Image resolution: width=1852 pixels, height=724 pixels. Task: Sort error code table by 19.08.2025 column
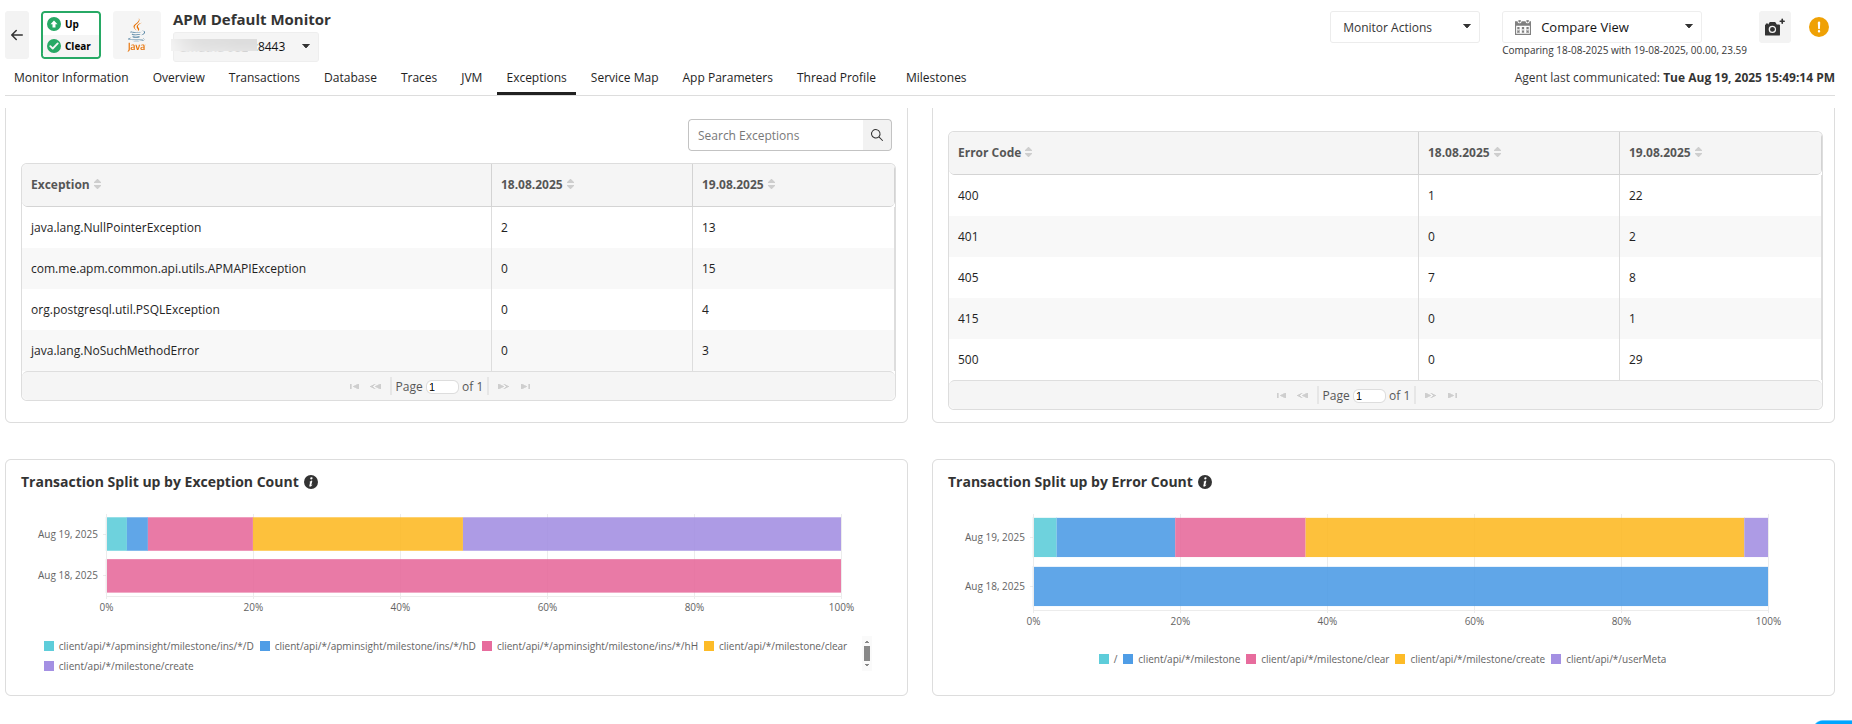[x=1698, y=153]
